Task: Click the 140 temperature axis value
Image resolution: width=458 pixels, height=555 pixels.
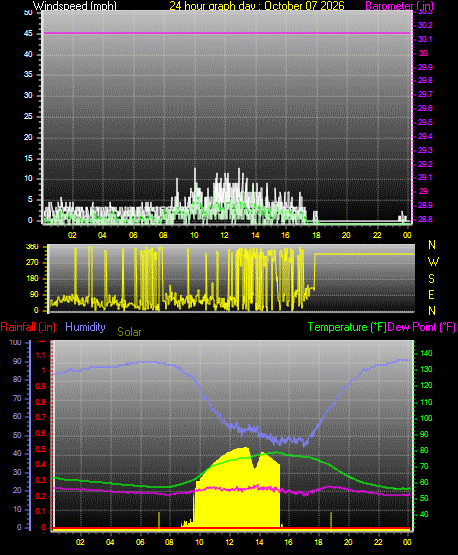Action: point(426,353)
